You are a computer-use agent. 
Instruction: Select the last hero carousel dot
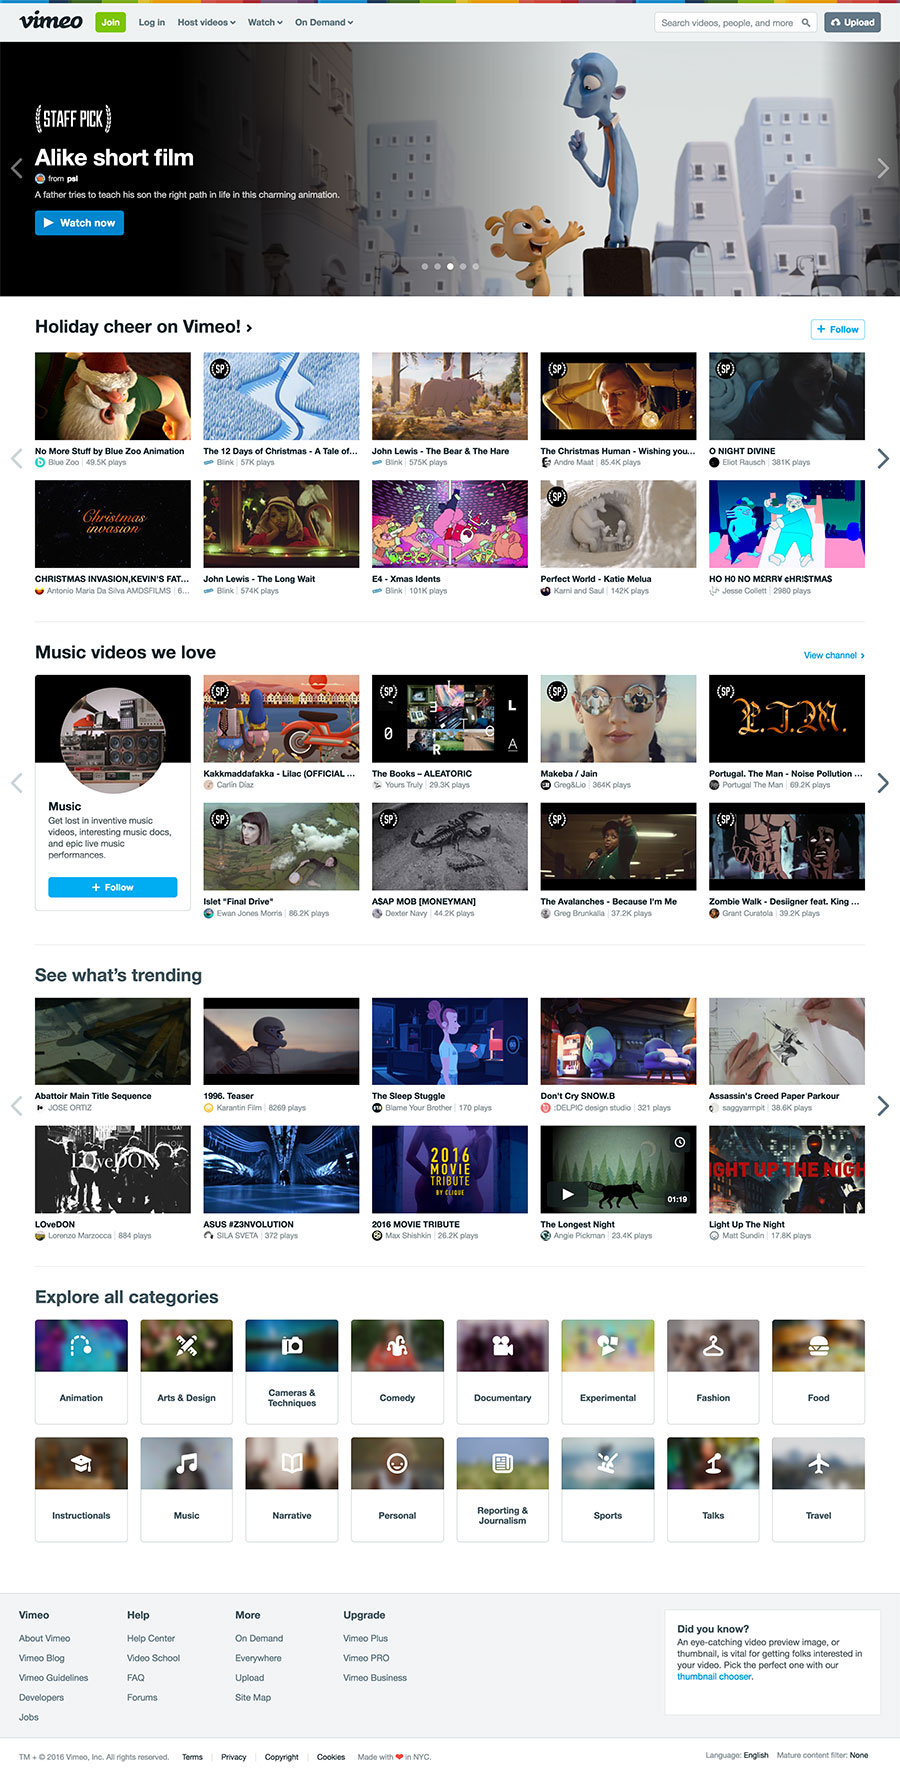(x=476, y=266)
